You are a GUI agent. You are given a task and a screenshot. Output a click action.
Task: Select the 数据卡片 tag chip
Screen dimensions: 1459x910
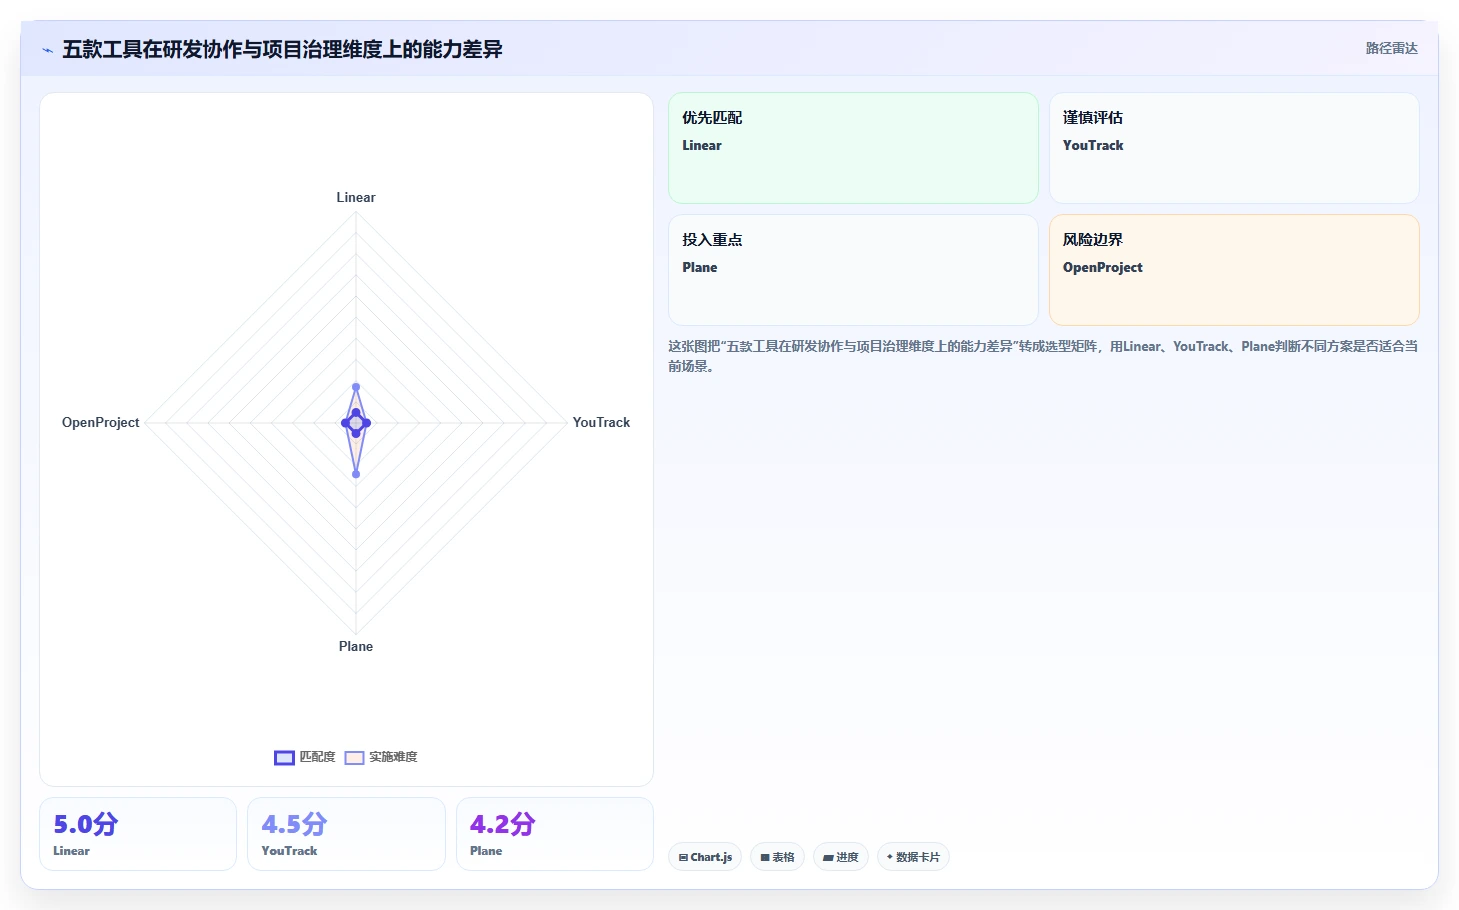tap(913, 857)
